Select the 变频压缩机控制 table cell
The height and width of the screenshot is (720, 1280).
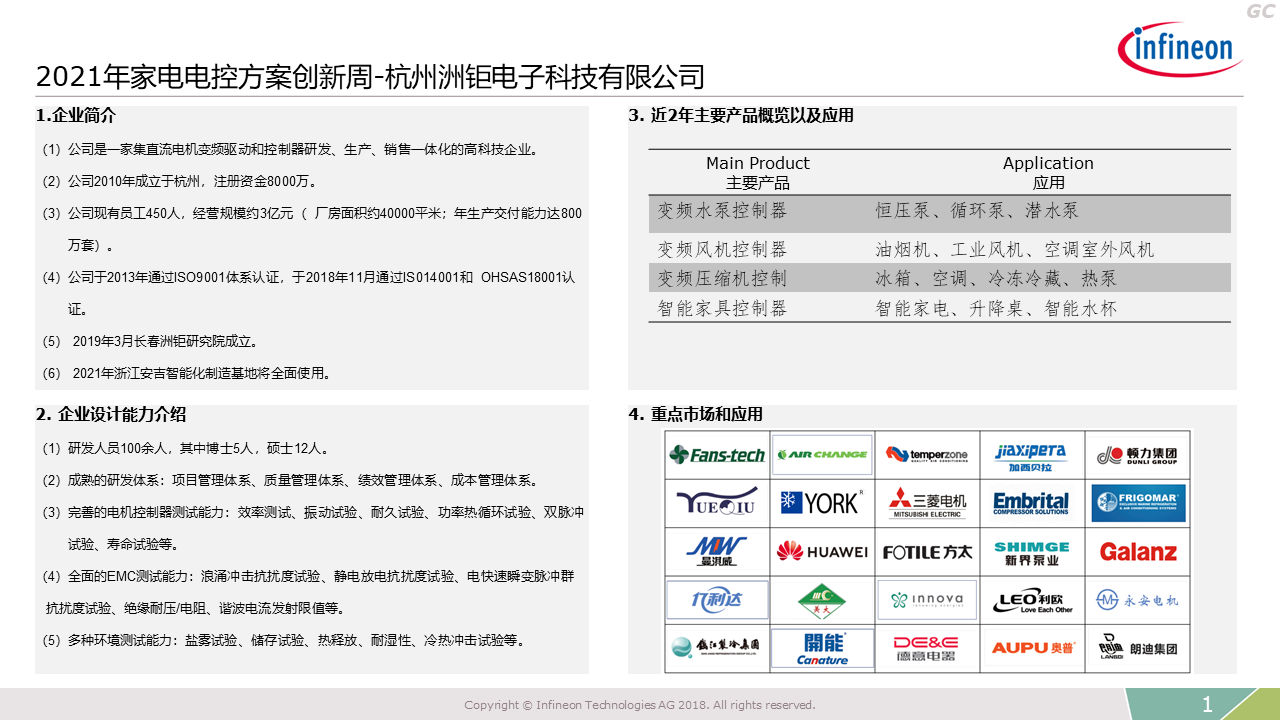(722, 278)
